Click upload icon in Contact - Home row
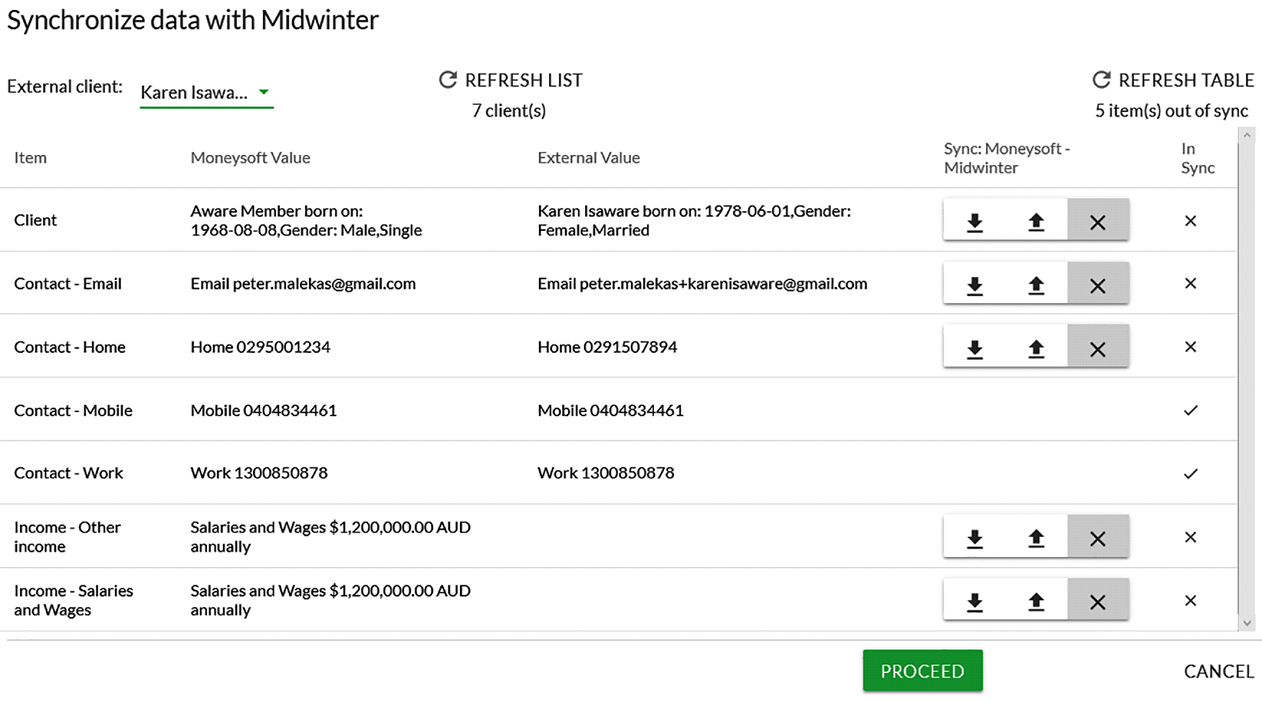Viewport: 1262px width, 702px height. (x=1036, y=347)
